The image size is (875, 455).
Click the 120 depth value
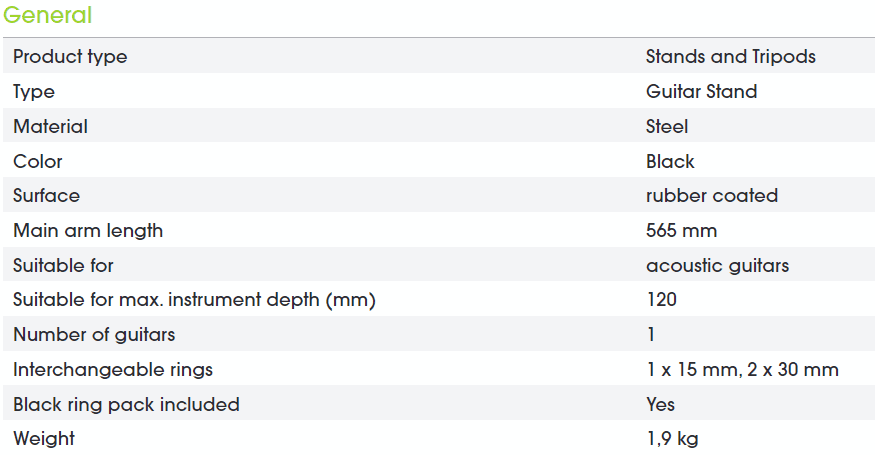[x=661, y=300]
